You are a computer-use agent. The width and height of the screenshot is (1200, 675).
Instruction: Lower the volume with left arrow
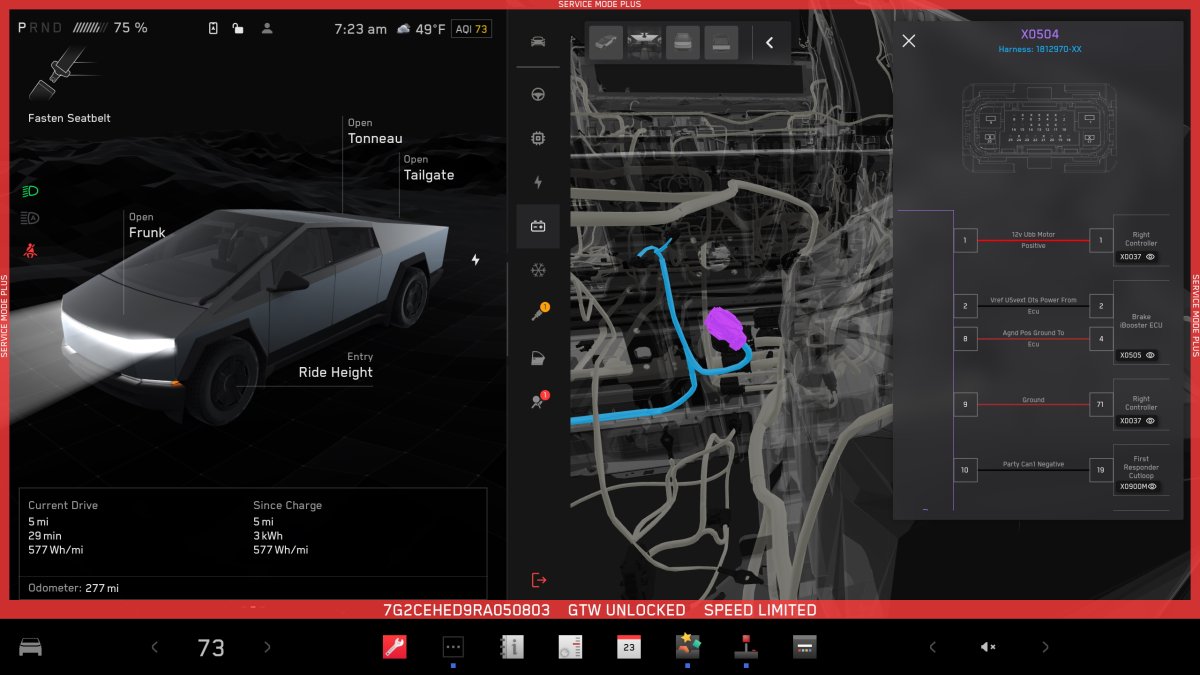[x=932, y=647]
